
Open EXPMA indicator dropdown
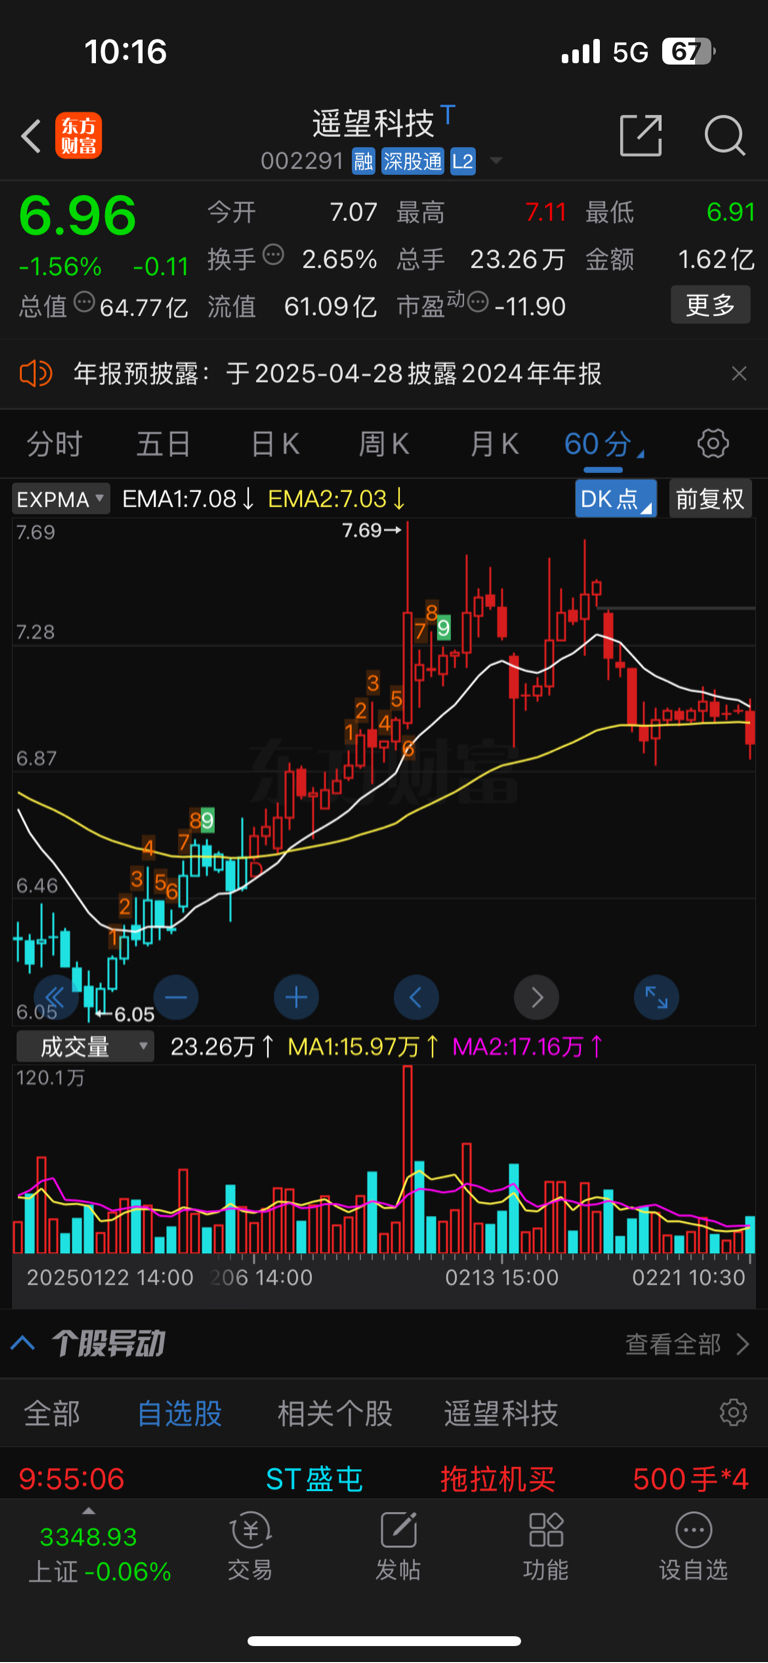point(61,499)
